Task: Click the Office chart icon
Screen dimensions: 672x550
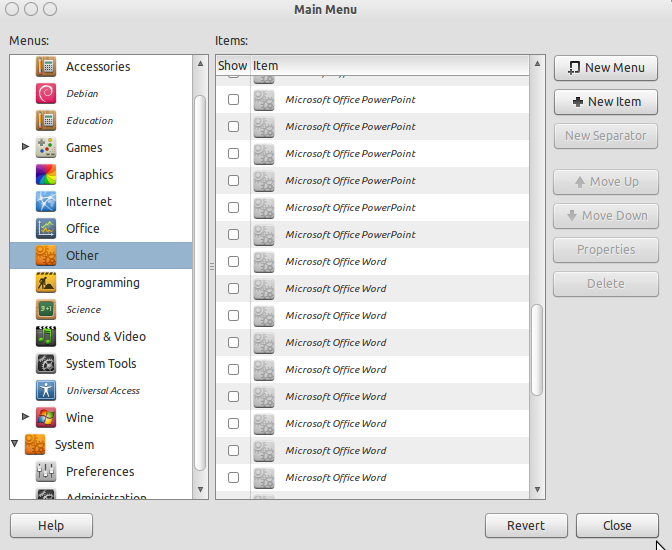Action: tap(46, 228)
